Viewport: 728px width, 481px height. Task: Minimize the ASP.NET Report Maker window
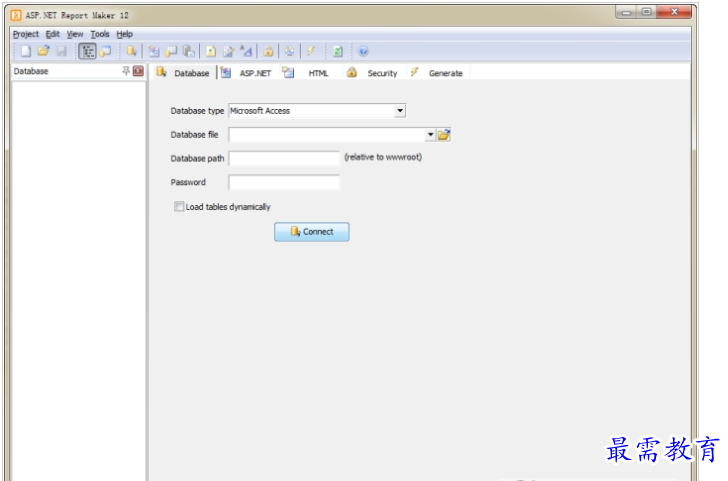click(x=626, y=12)
